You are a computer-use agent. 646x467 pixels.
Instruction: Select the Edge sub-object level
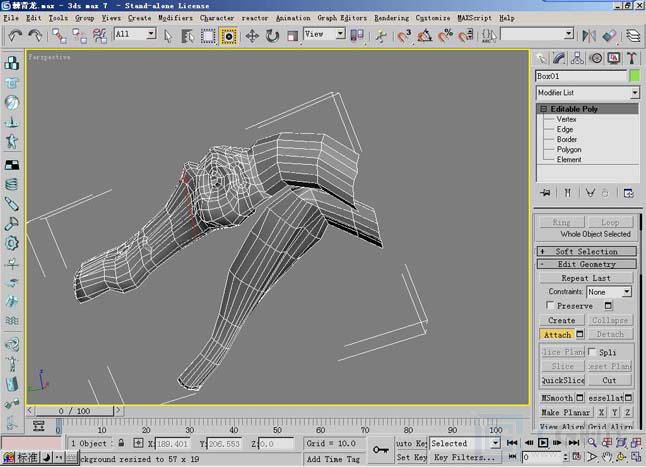tap(564, 129)
